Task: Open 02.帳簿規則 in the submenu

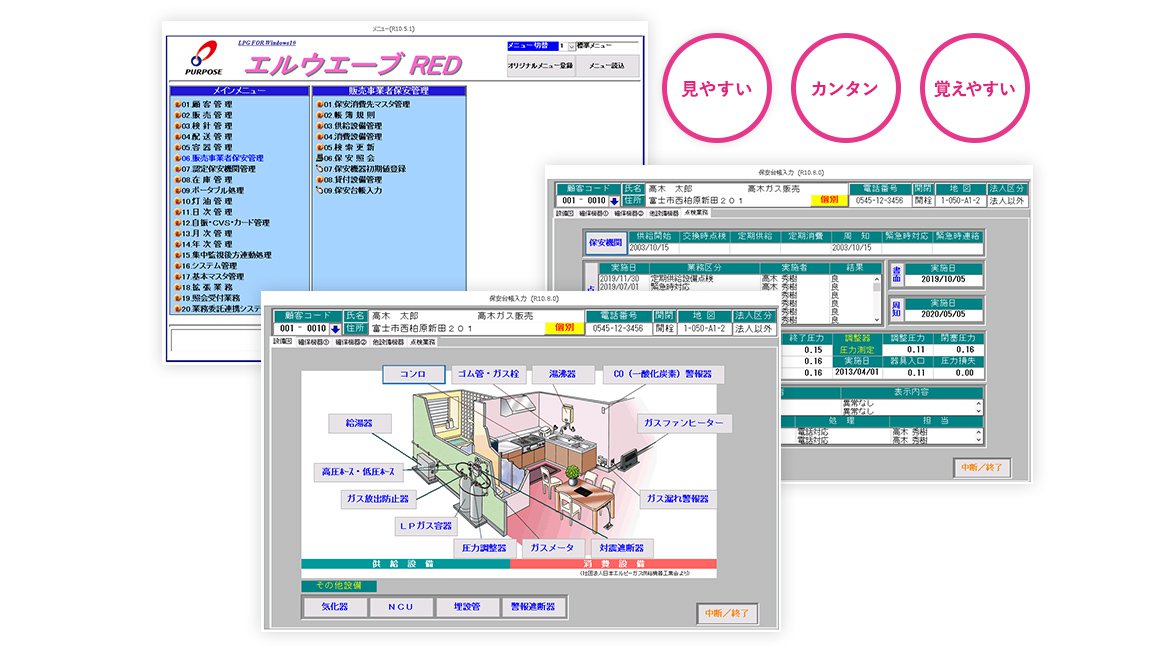Action: click(349, 115)
